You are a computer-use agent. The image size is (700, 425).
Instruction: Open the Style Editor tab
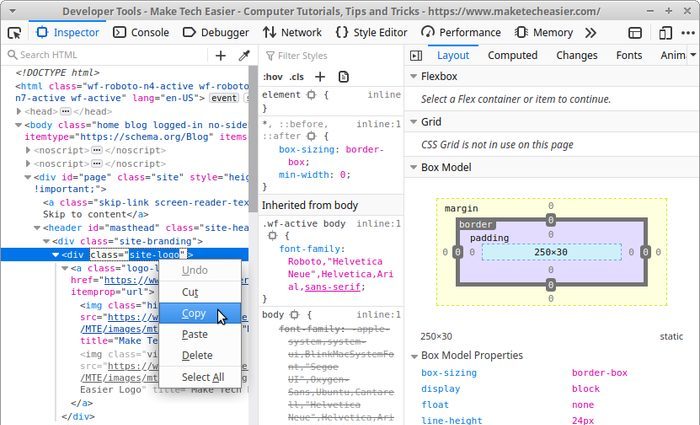371,33
